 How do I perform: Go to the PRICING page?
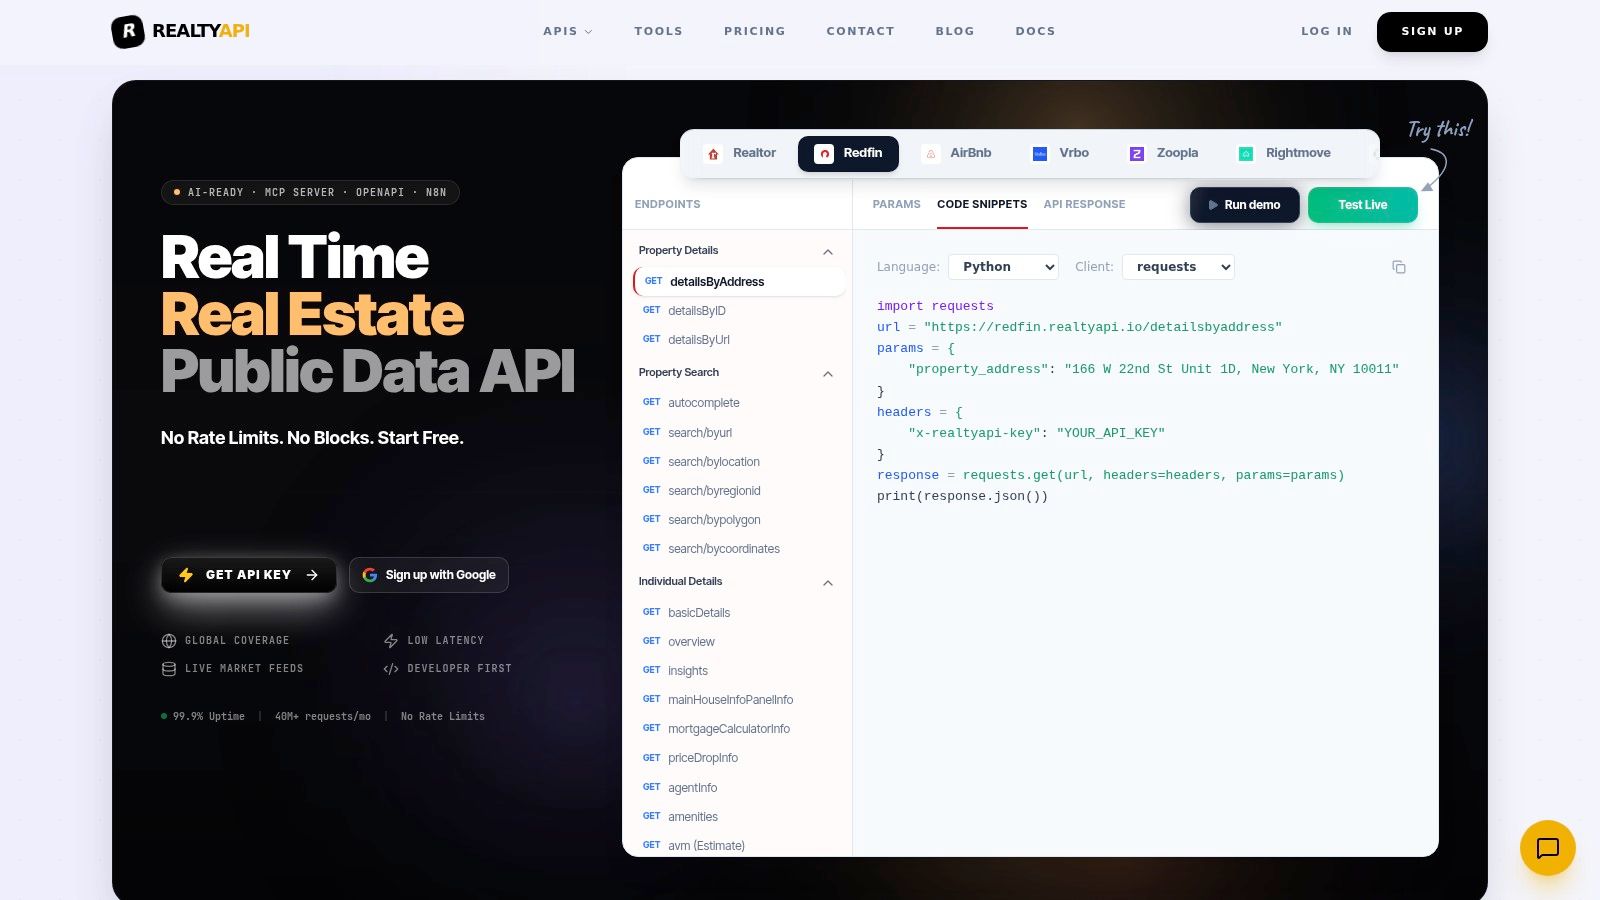point(754,31)
